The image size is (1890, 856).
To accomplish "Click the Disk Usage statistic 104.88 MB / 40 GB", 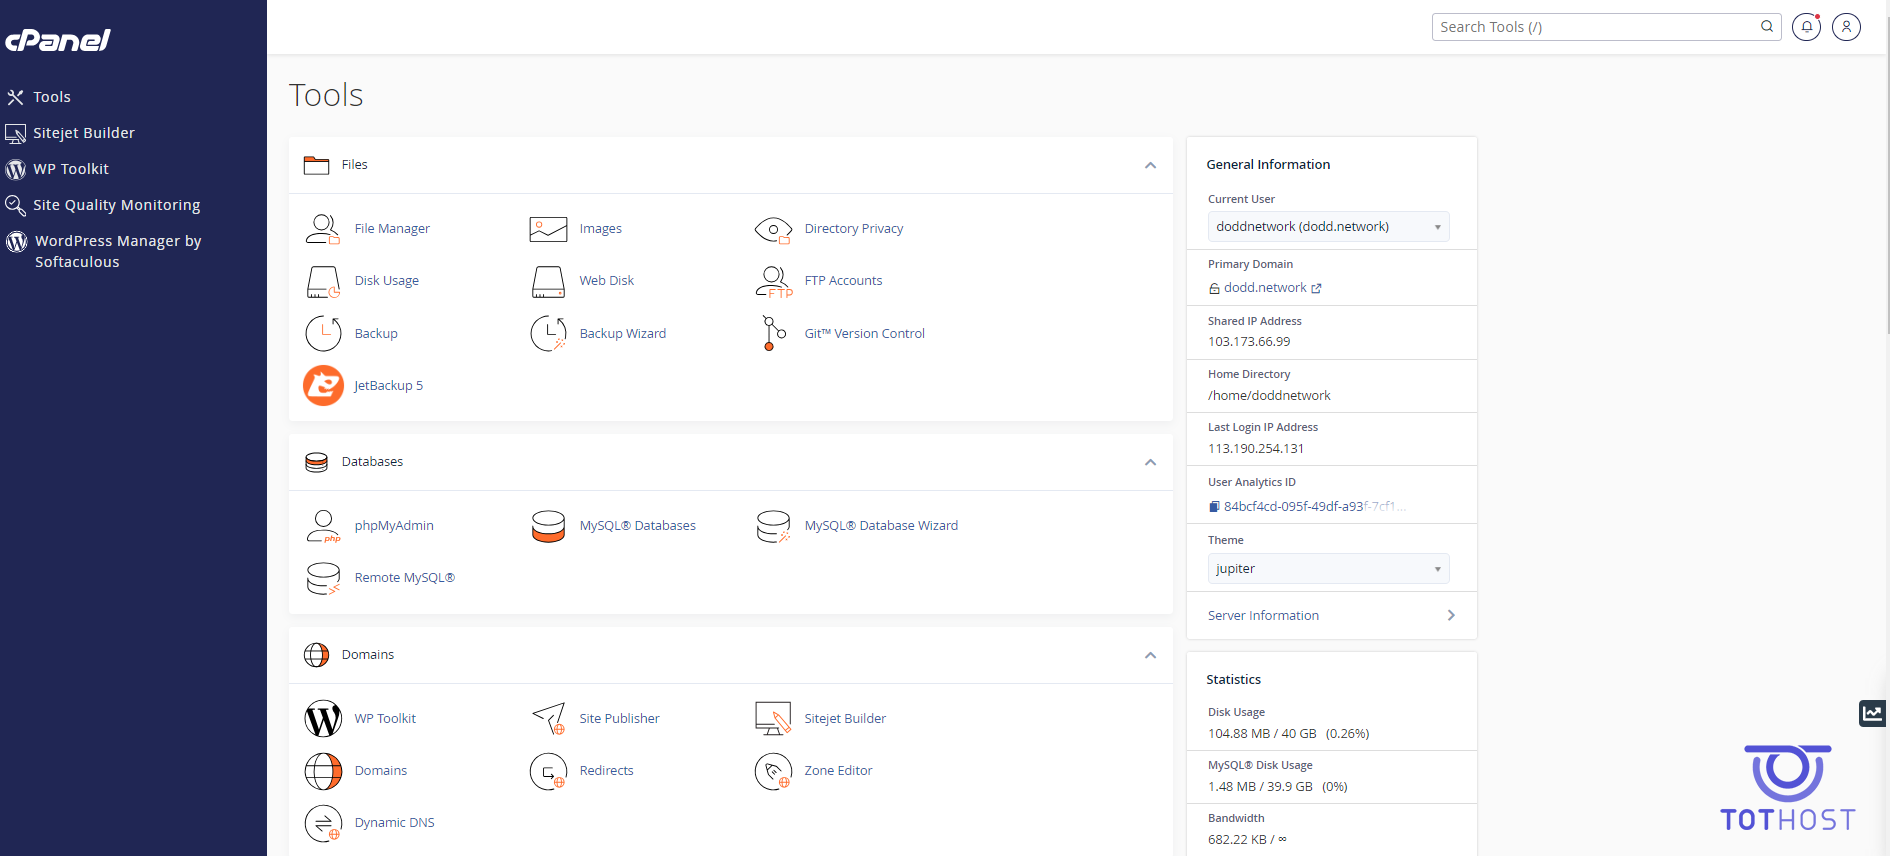I will click(x=1262, y=734).
